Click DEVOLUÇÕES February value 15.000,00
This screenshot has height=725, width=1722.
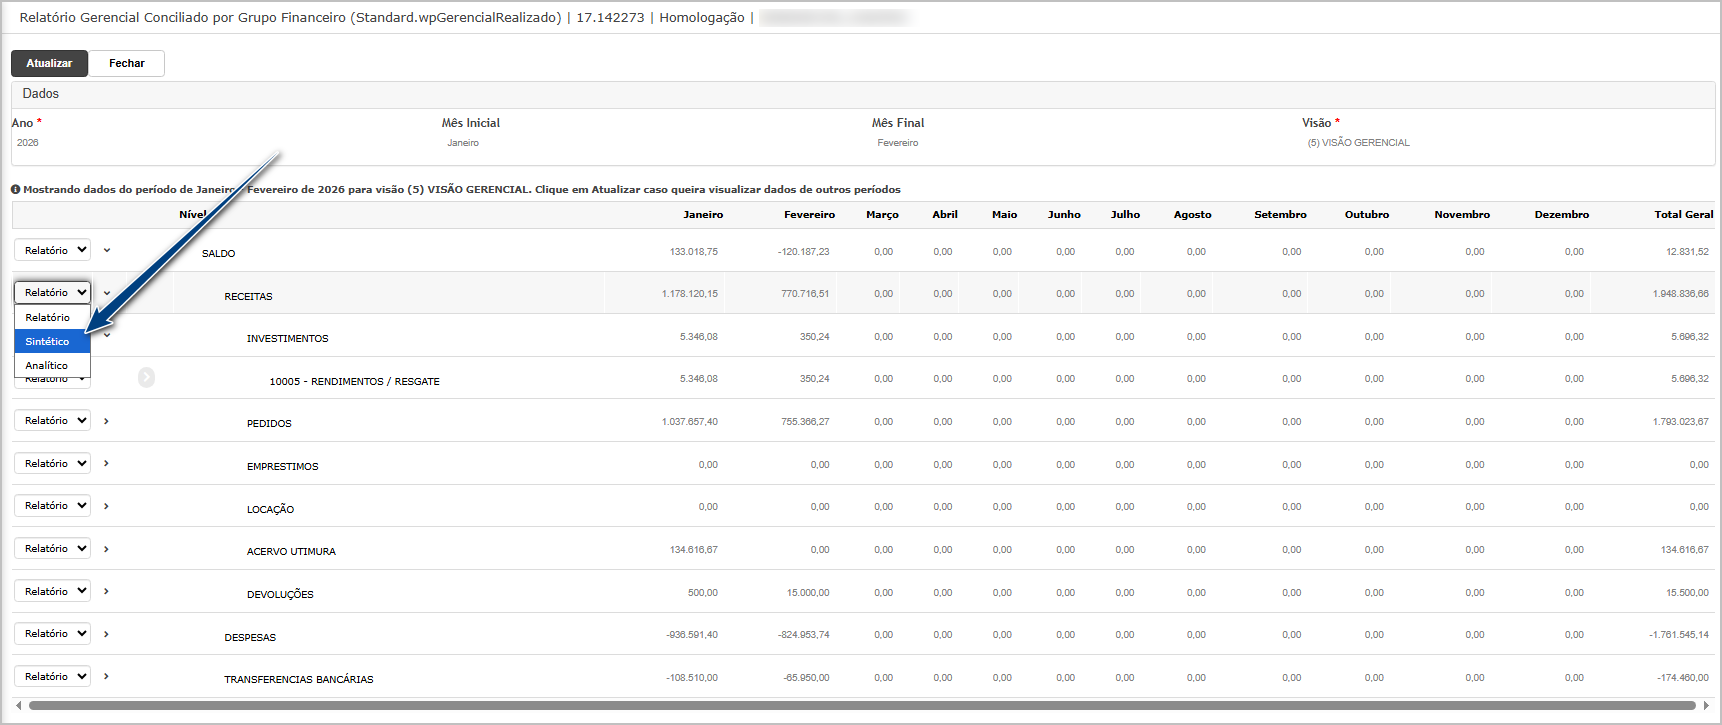tap(808, 593)
